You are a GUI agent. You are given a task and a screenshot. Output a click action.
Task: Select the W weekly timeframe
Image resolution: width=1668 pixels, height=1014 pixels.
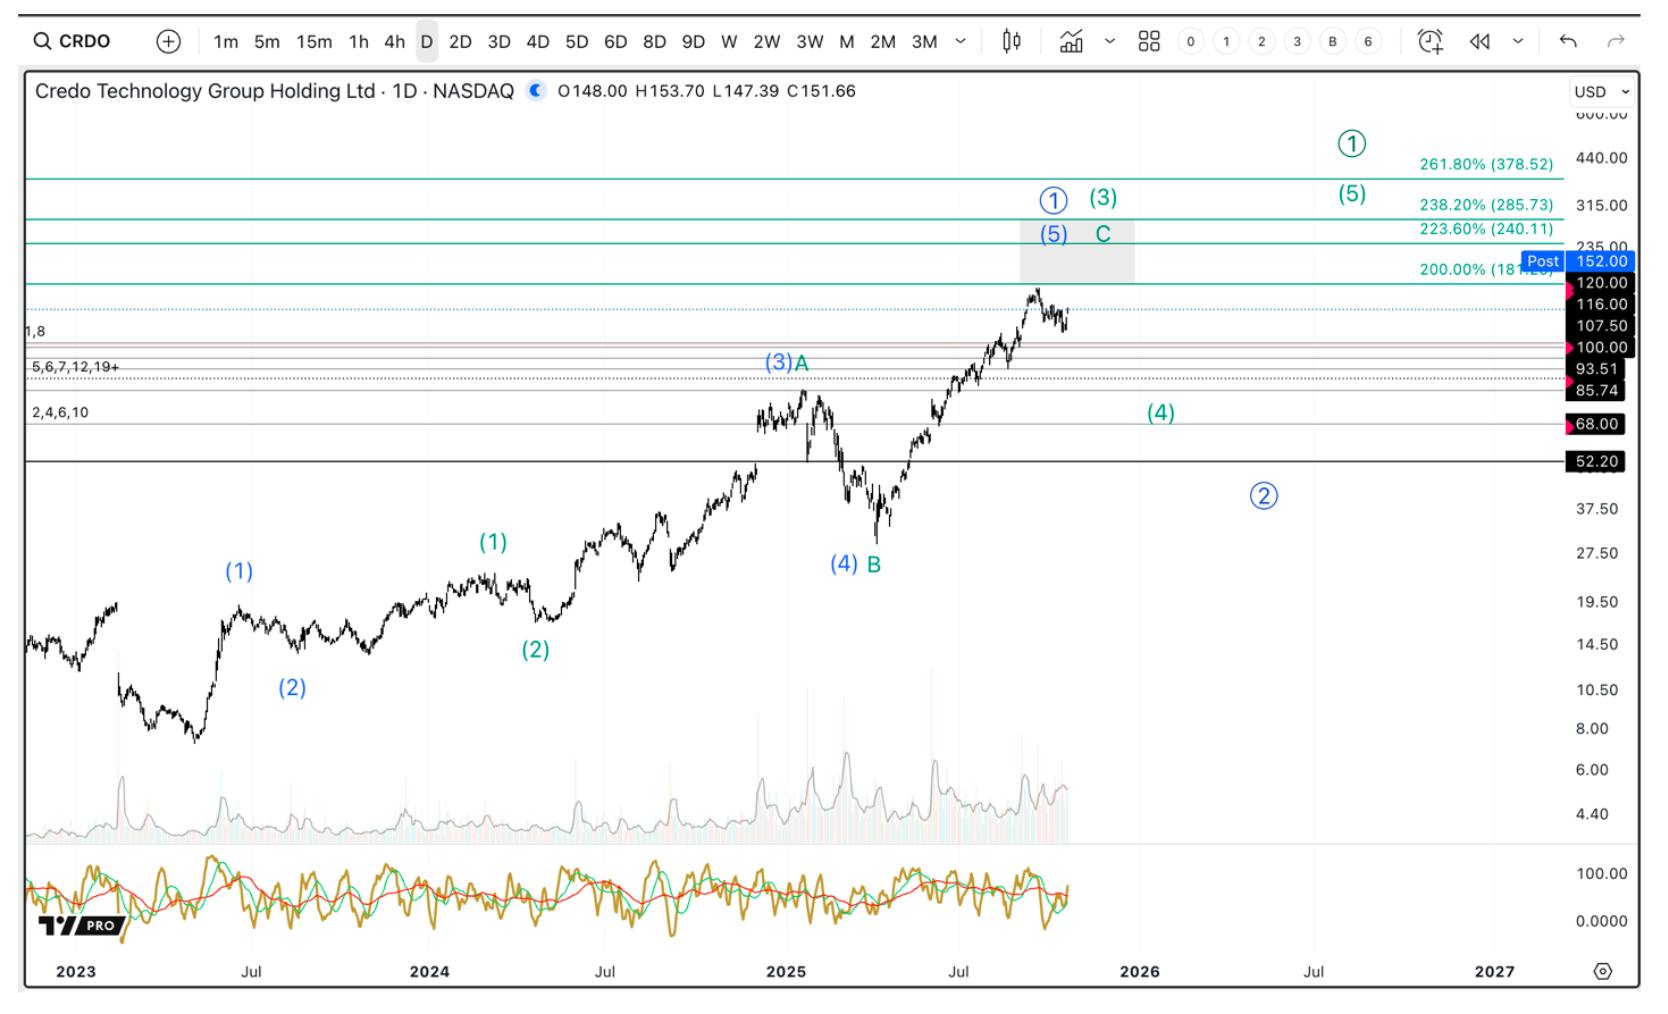point(729,41)
